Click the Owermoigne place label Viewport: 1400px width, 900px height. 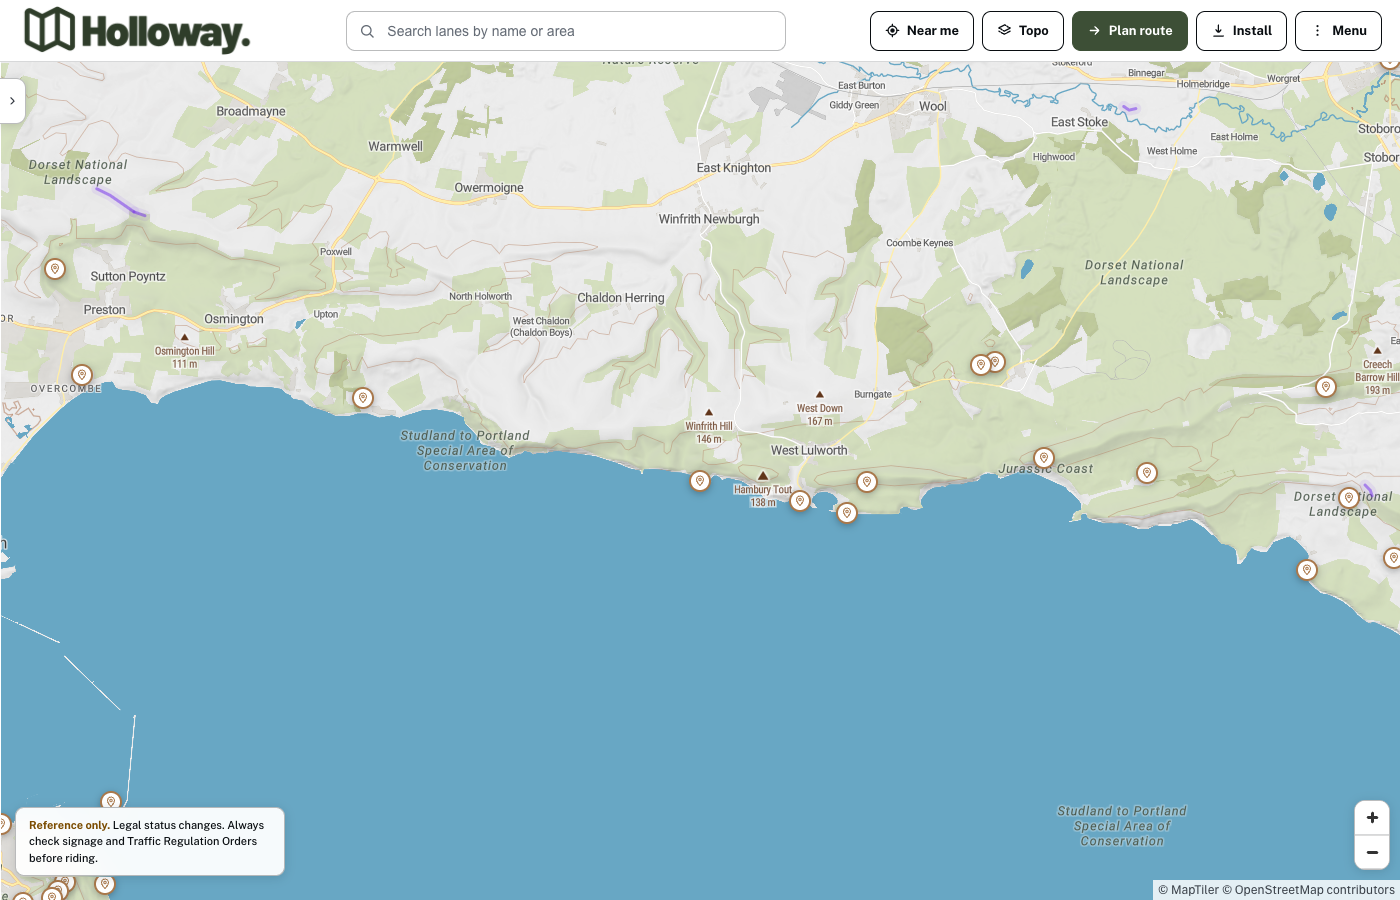click(489, 188)
